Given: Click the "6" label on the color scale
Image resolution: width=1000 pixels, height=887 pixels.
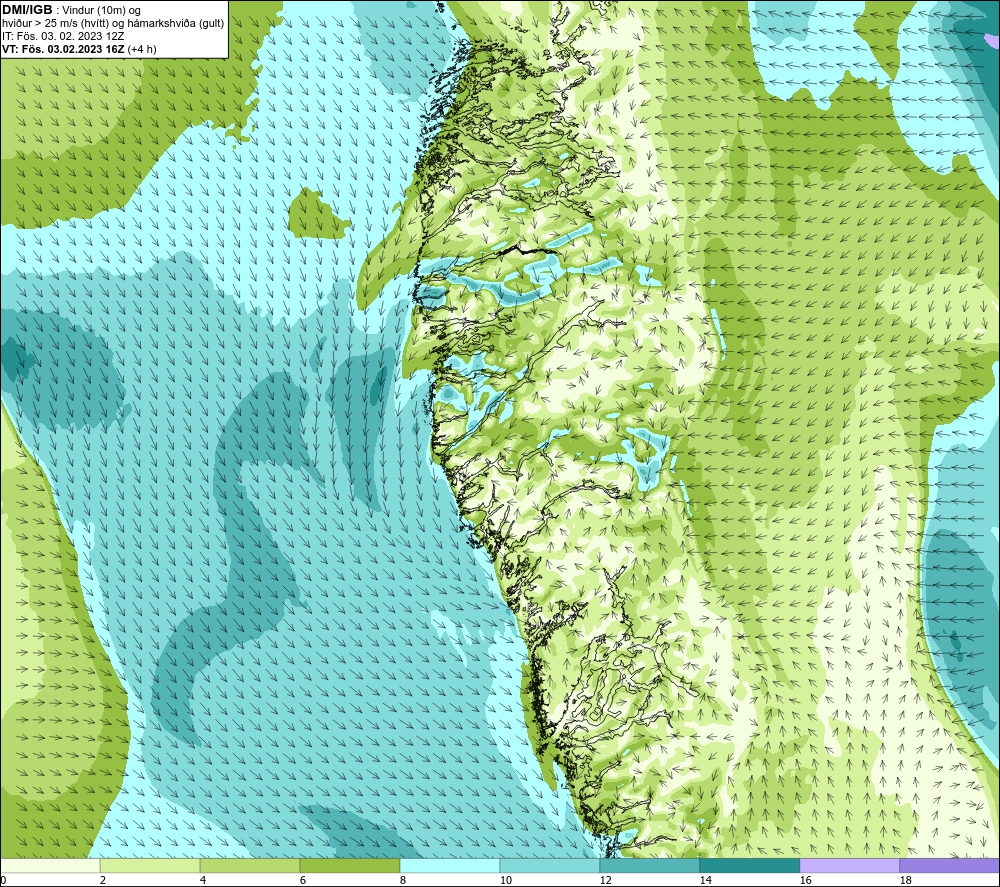Looking at the screenshot, I should (x=303, y=881).
